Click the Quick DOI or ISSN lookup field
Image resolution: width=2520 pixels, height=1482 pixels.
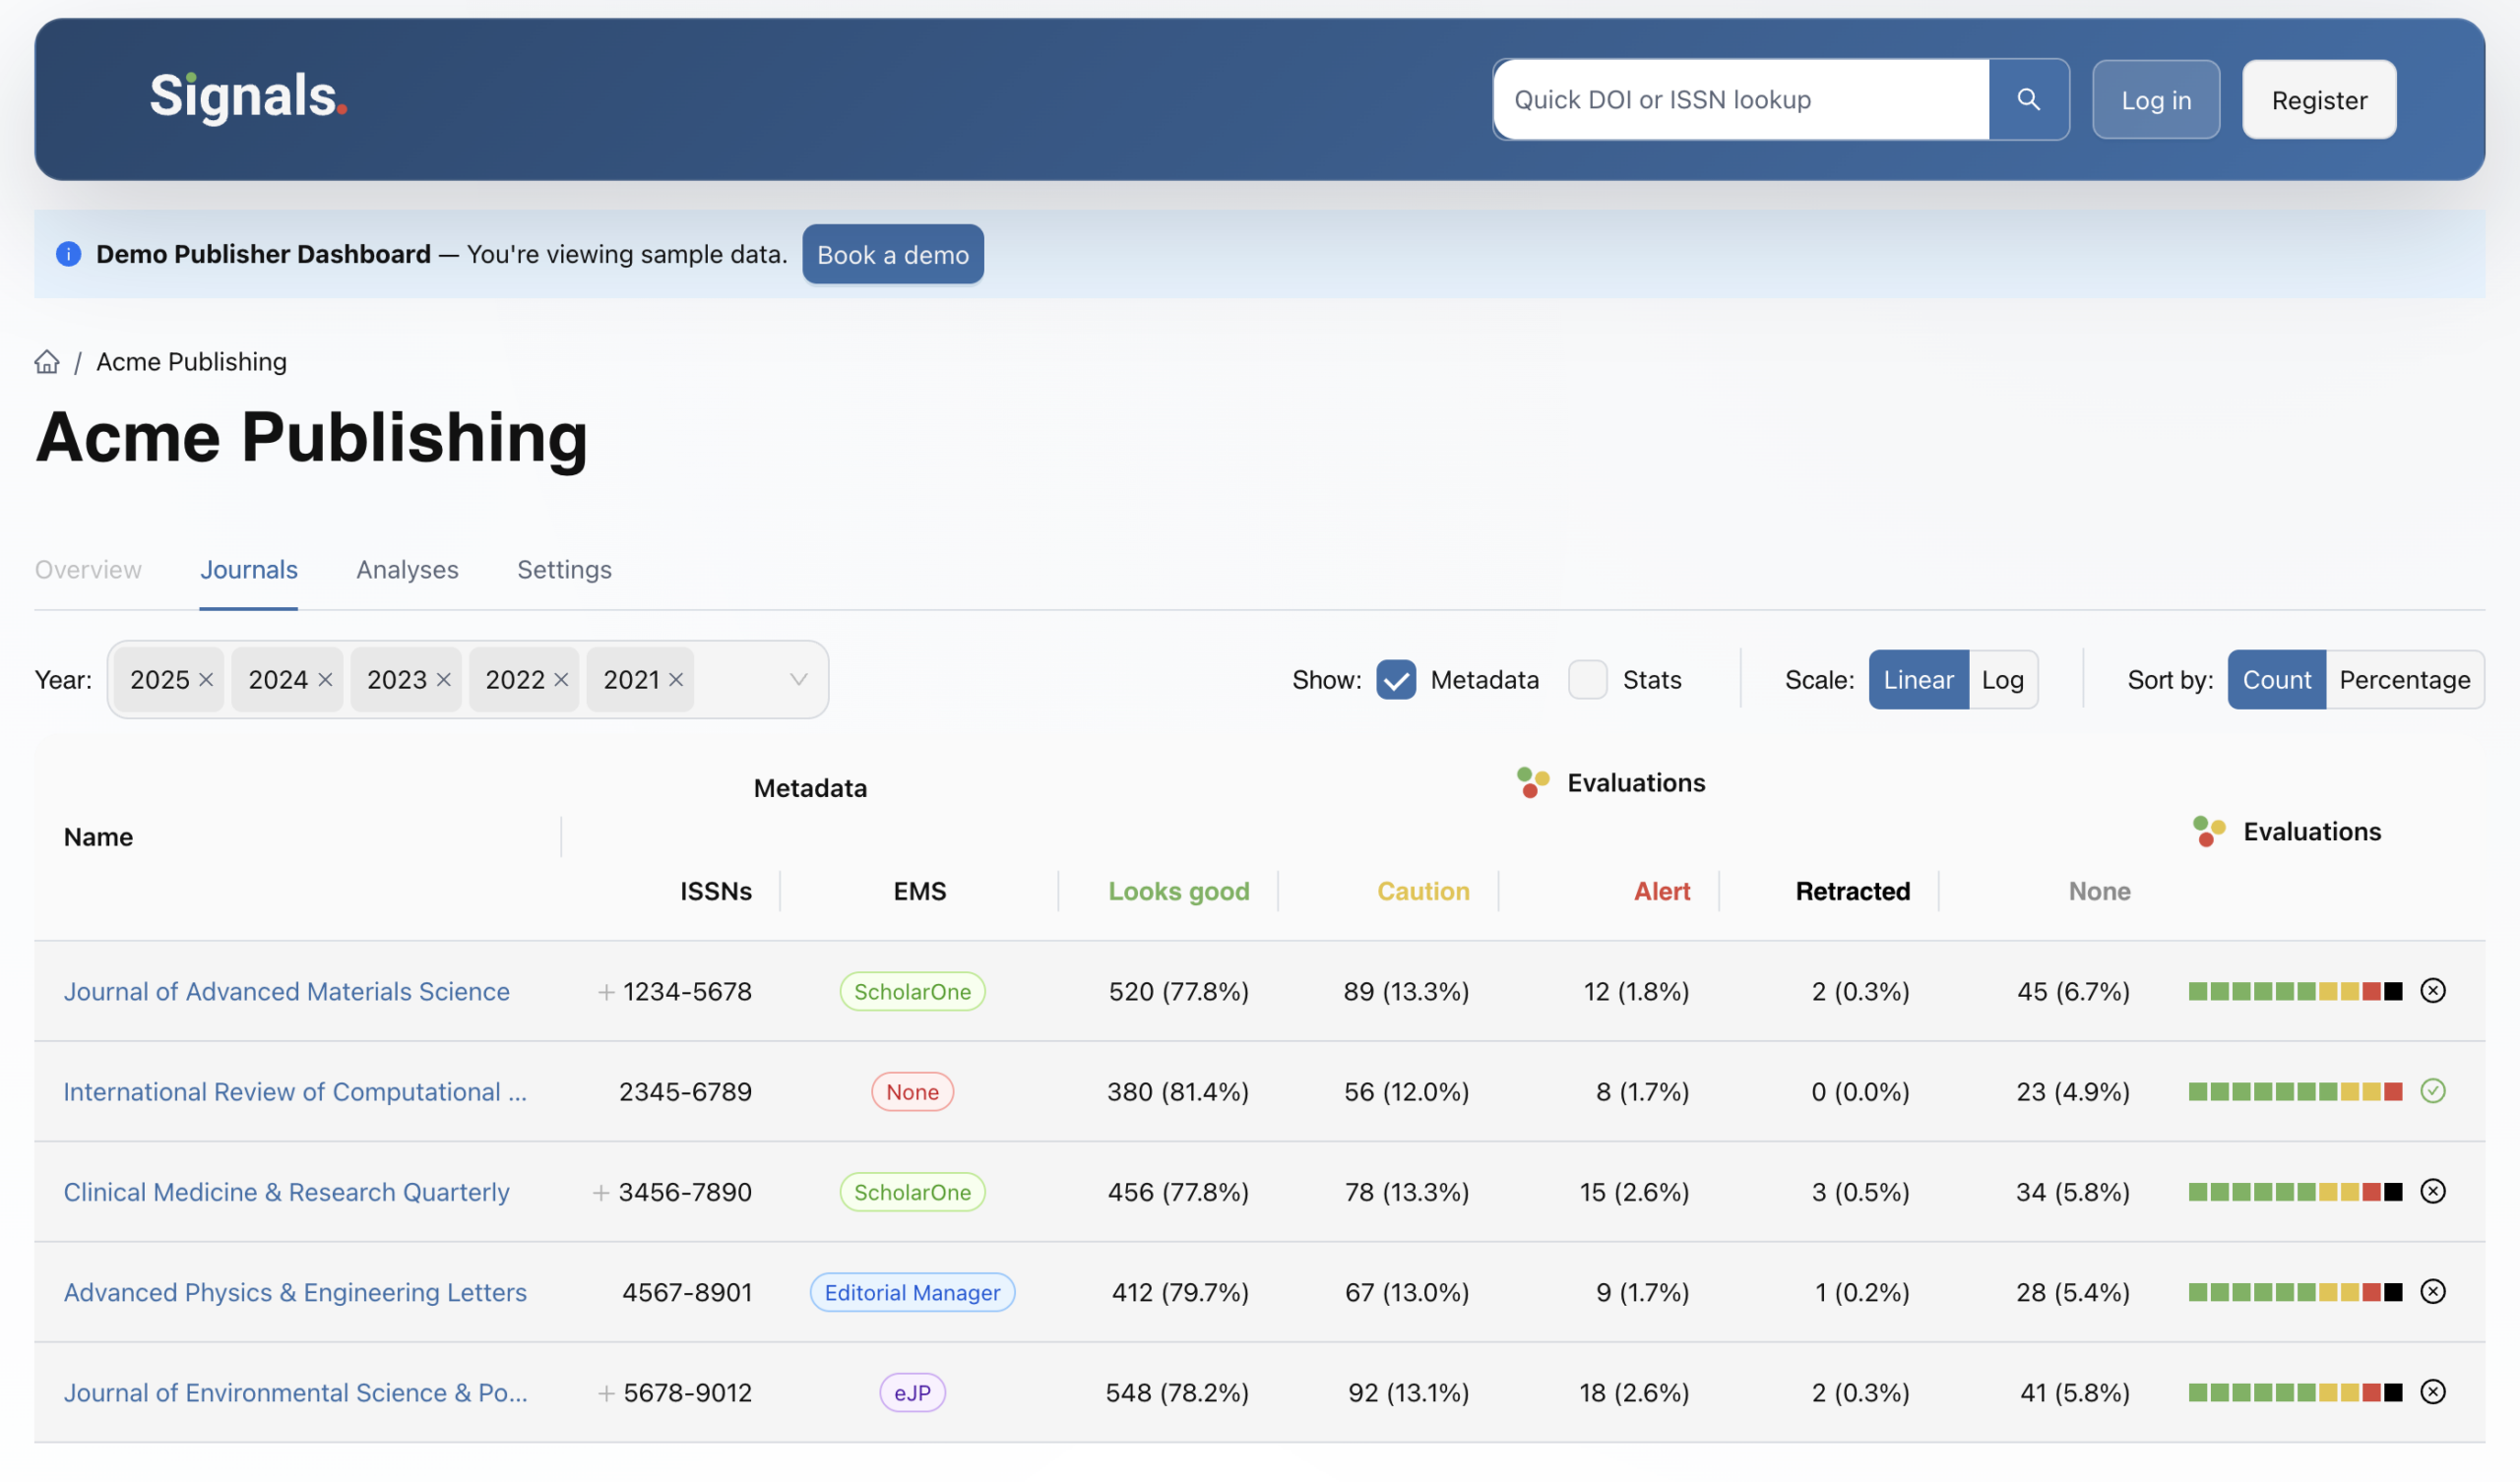(1740, 99)
